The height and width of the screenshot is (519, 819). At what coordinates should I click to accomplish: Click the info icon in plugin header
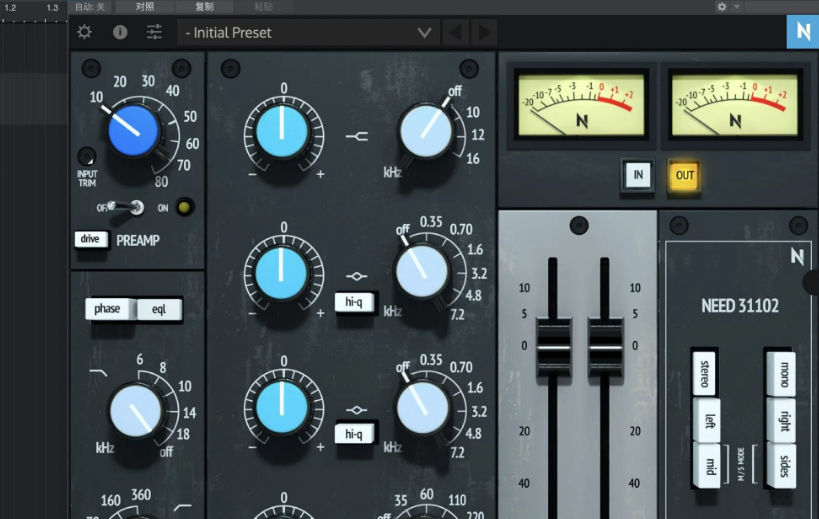click(120, 32)
